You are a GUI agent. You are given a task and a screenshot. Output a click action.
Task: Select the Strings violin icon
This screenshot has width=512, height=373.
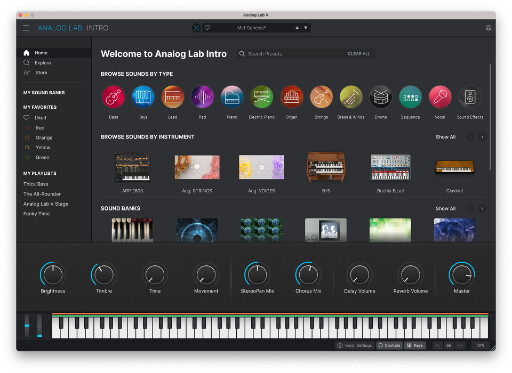[321, 97]
